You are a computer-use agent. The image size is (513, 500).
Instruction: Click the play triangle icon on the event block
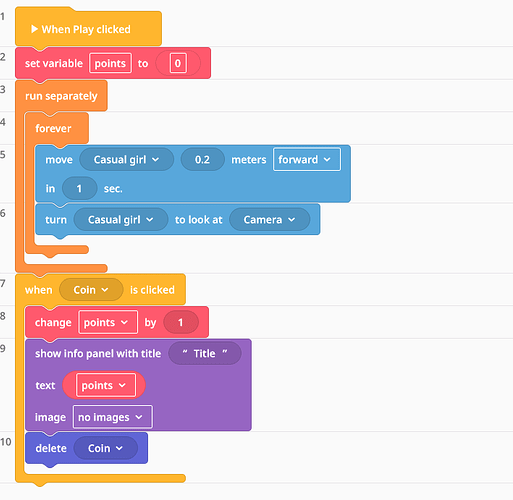(34, 29)
